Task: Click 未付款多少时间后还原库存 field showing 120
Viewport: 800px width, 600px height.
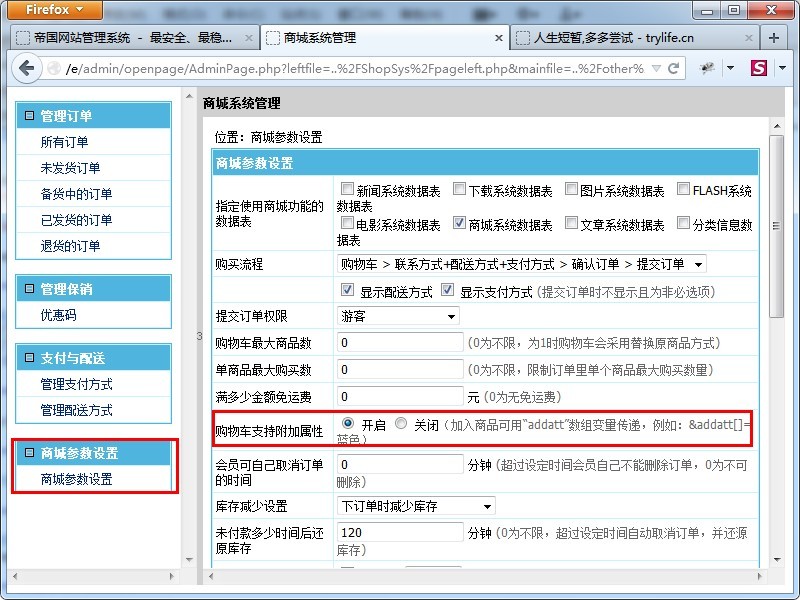Action: [x=400, y=532]
